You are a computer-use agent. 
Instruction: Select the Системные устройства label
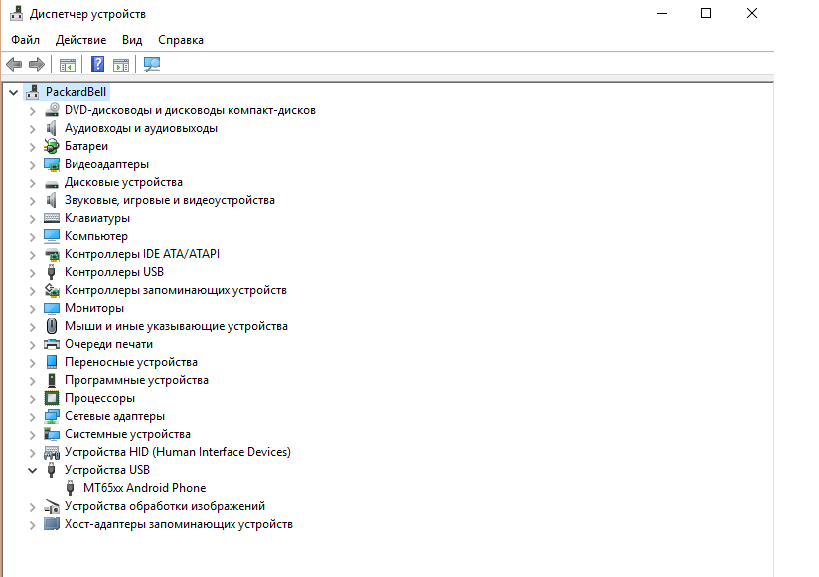(127, 434)
